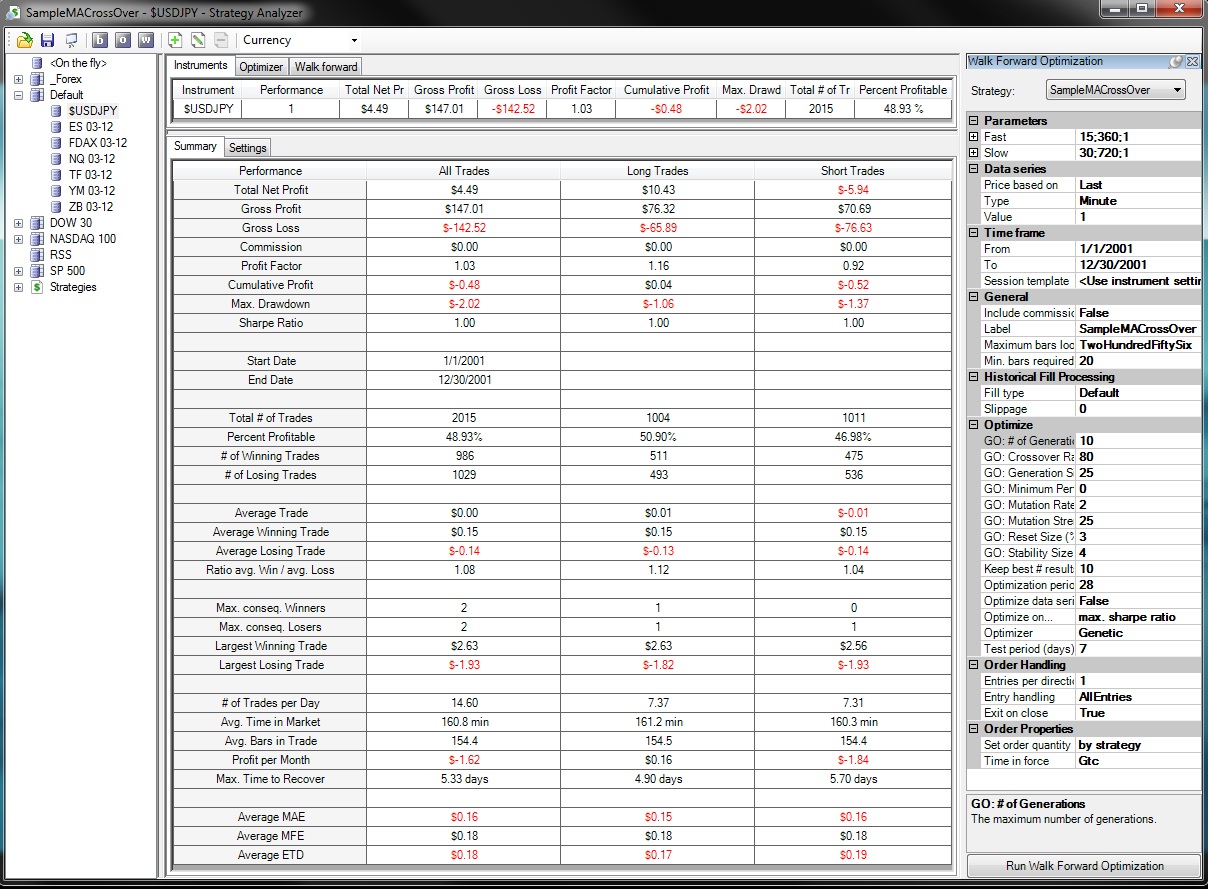
Task: Sort by Cumulative Profit column header
Action: pyautogui.click(x=666, y=90)
